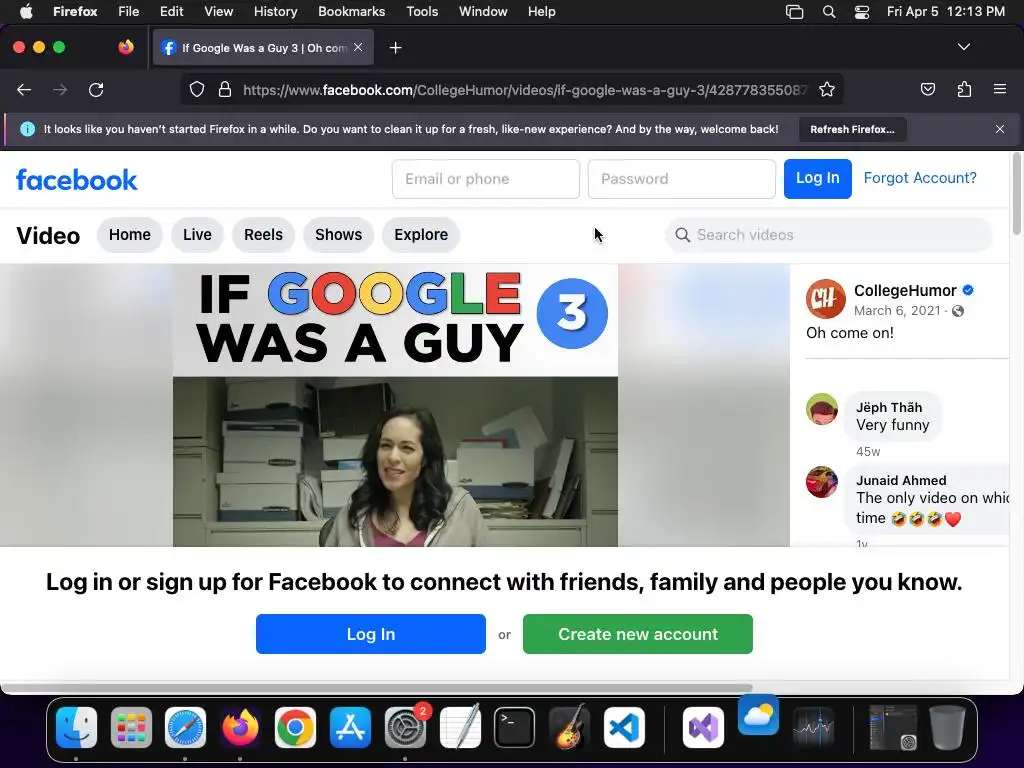
Task: Click the public globe audience icon
Action: (x=958, y=311)
